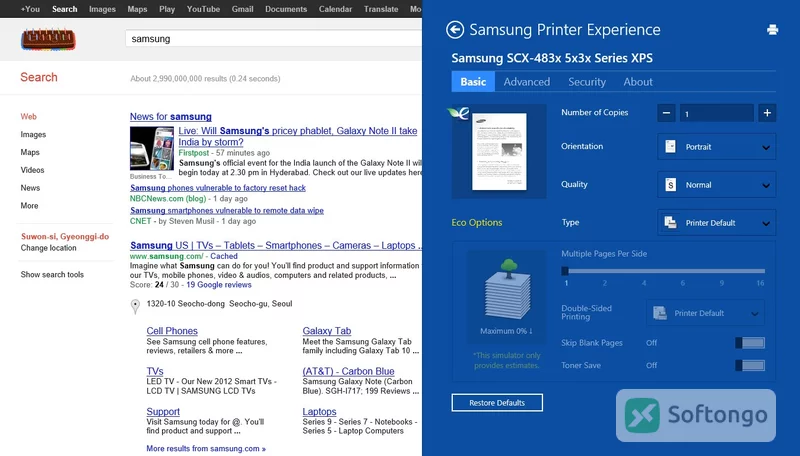Open Samsung smartphones vulnerable to remote data wipe
Screen dimensions: 800x456
[227, 210]
